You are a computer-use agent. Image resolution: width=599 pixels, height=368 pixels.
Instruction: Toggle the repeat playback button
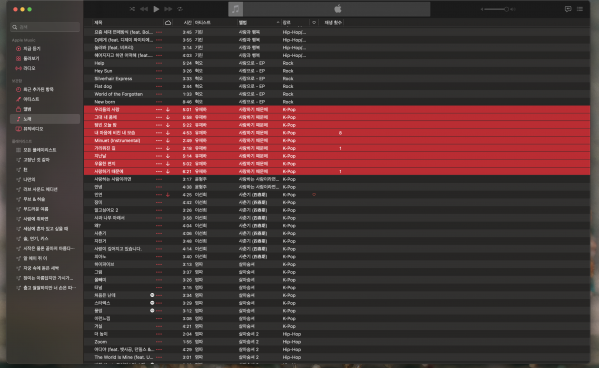click(180, 9)
